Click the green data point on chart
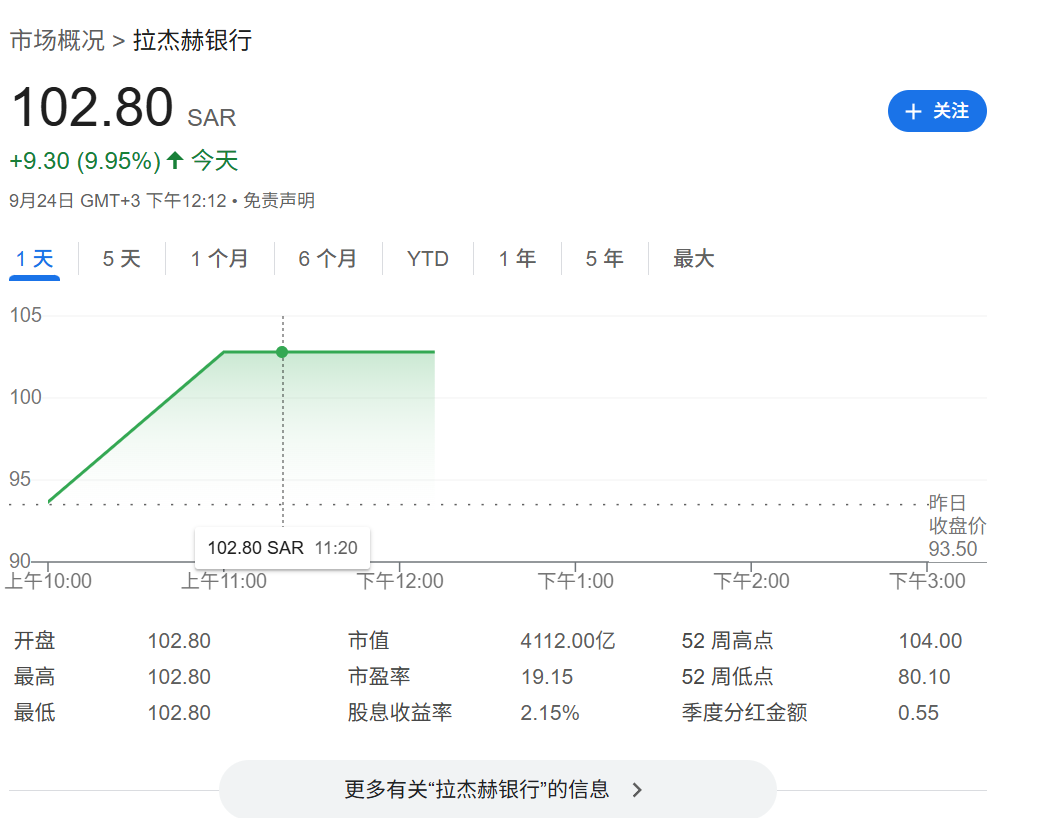Image resolution: width=1044 pixels, height=818 pixels. [x=282, y=352]
